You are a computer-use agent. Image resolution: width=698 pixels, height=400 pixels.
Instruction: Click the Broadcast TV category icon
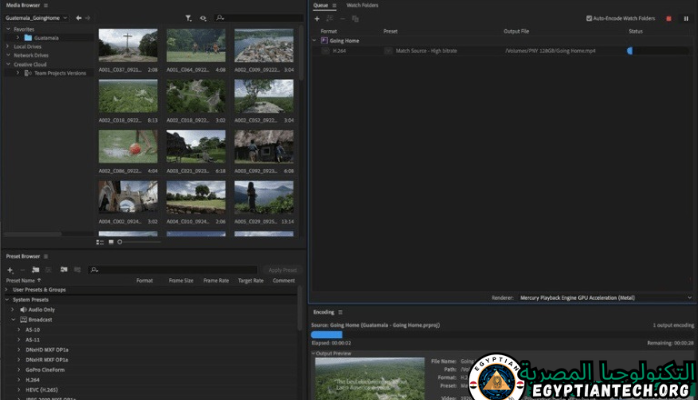(x=24, y=319)
